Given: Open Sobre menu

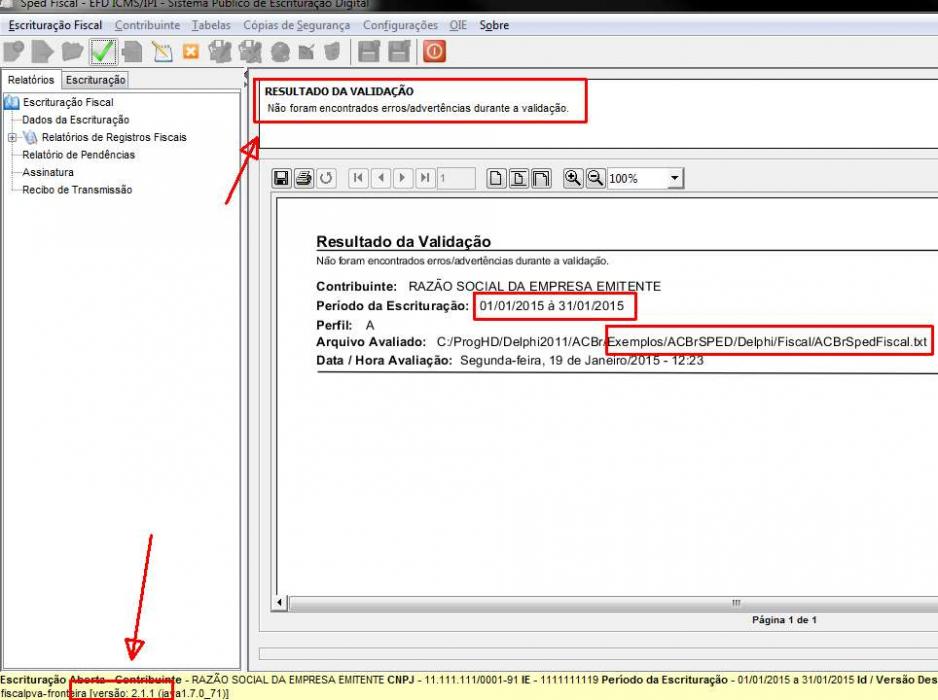Looking at the screenshot, I should pyautogui.click(x=494, y=25).
